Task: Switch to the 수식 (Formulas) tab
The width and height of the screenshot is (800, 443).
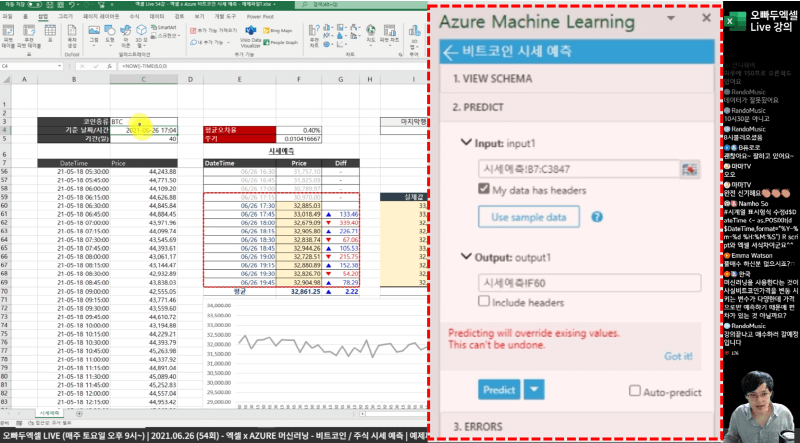Action: tap(134, 16)
